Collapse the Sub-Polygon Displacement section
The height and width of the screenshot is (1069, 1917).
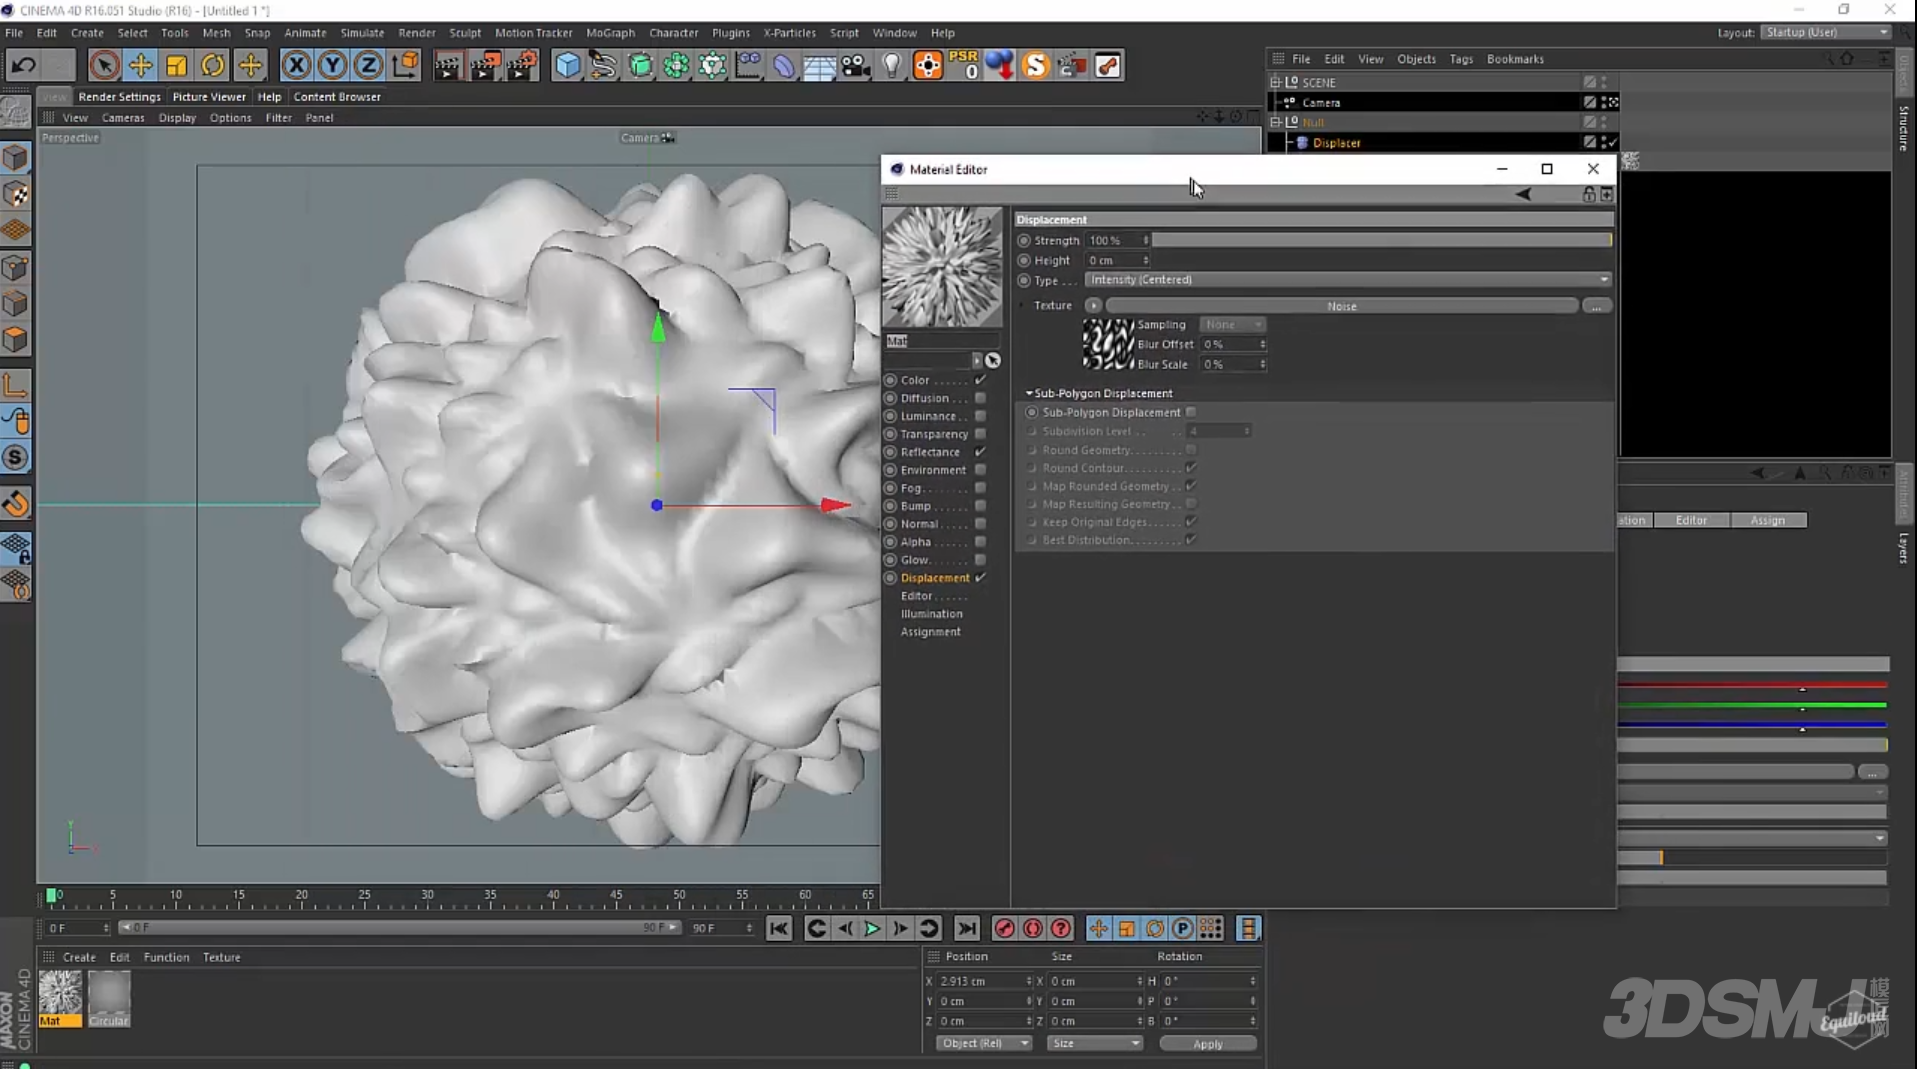pos(1029,393)
